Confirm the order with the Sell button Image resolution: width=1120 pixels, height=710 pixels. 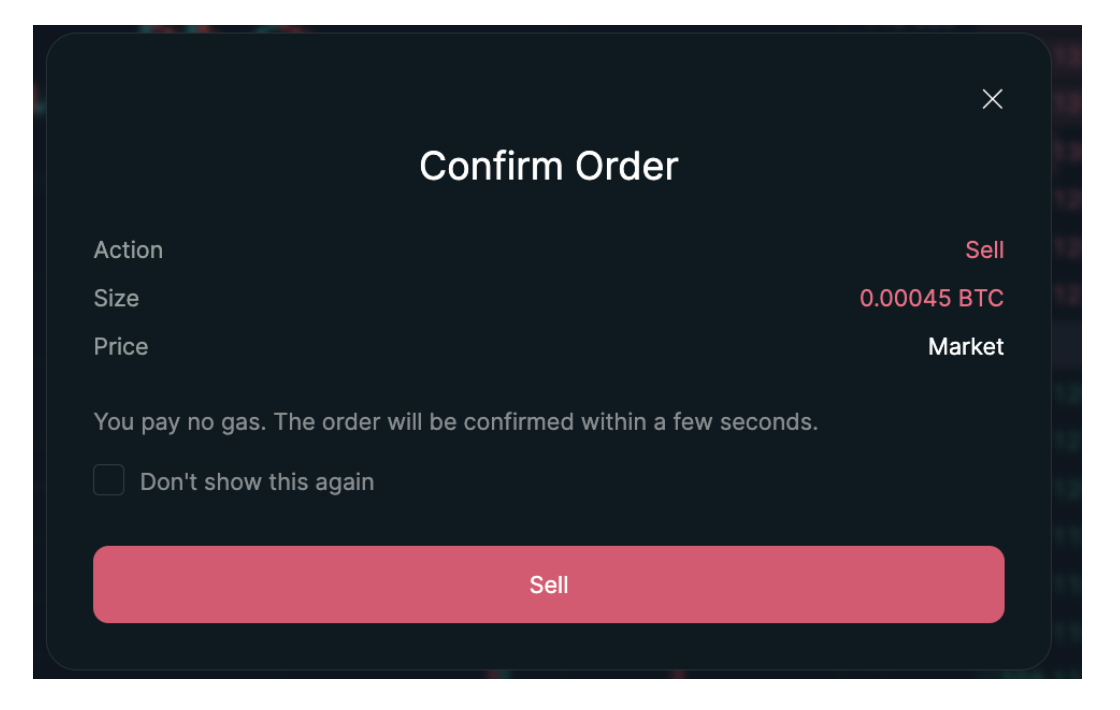point(548,584)
